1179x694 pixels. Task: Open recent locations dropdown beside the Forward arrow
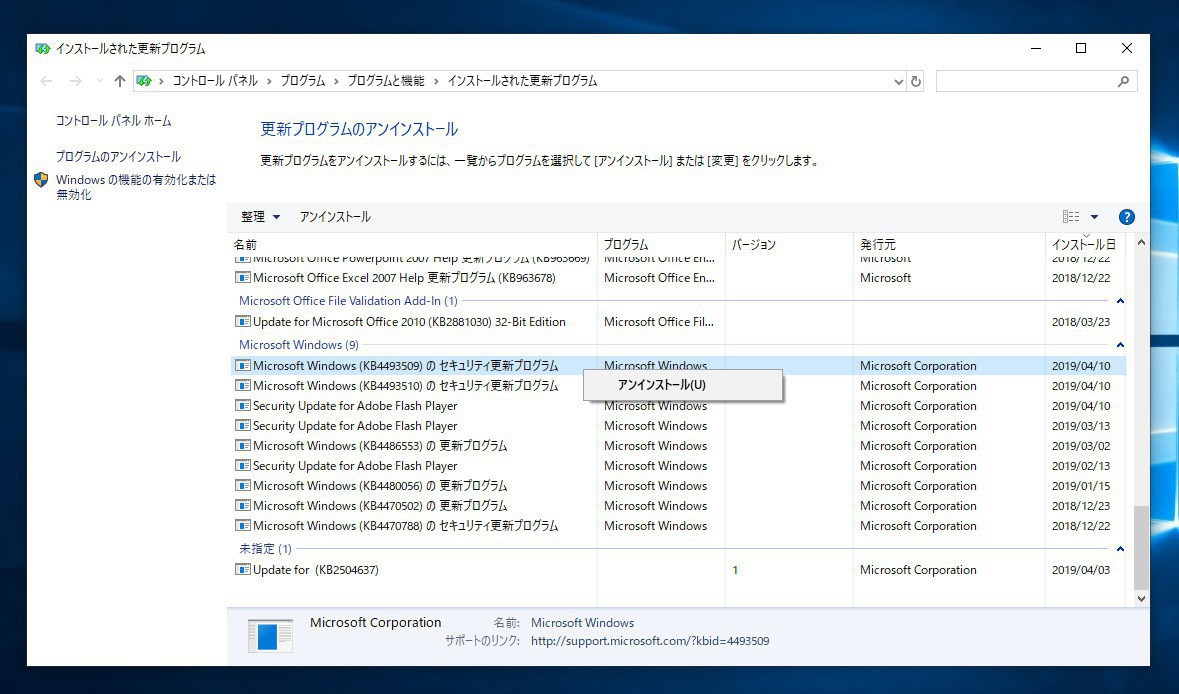click(x=99, y=81)
